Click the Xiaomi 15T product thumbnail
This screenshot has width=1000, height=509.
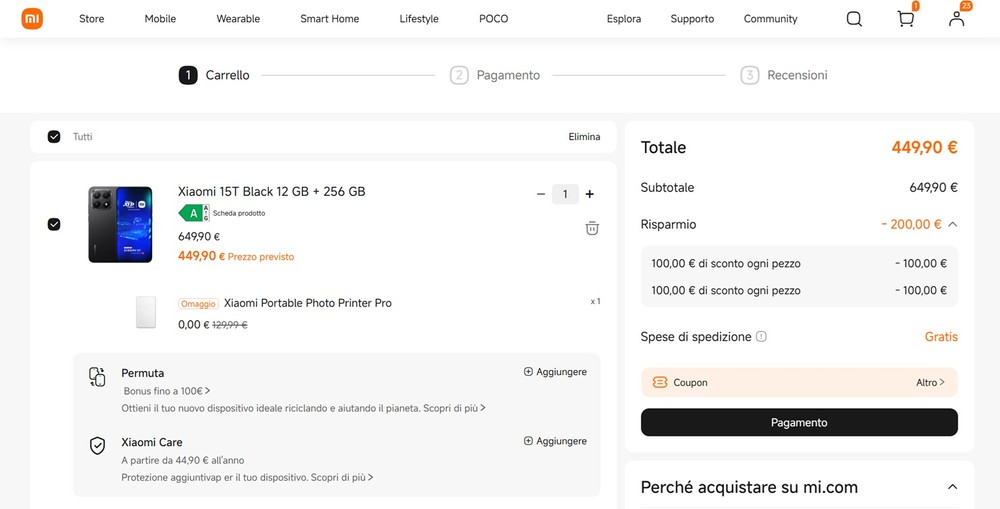coord(120,224)
